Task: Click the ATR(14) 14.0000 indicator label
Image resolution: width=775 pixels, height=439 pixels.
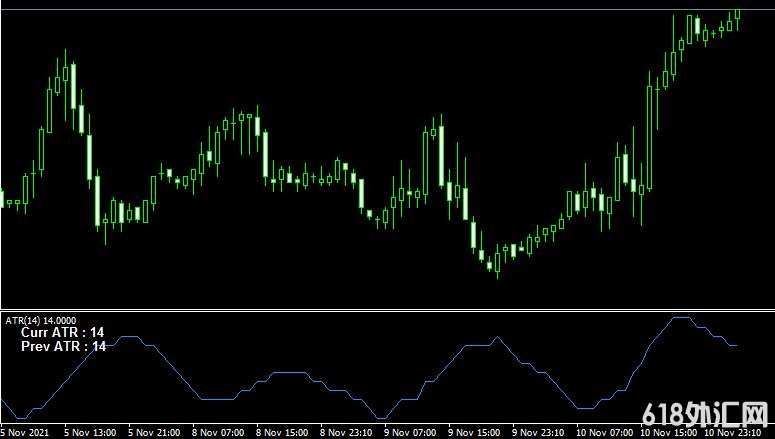Action: (42, 321)
